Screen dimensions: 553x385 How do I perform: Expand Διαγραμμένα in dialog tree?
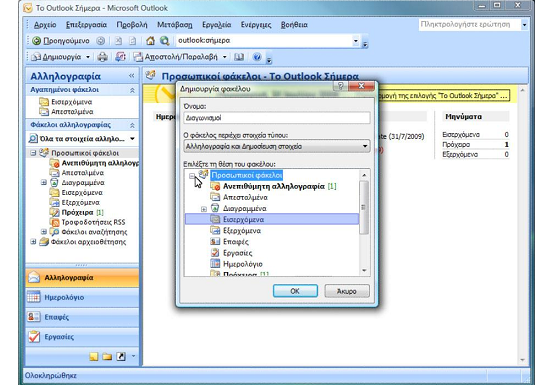pos(204,209)
